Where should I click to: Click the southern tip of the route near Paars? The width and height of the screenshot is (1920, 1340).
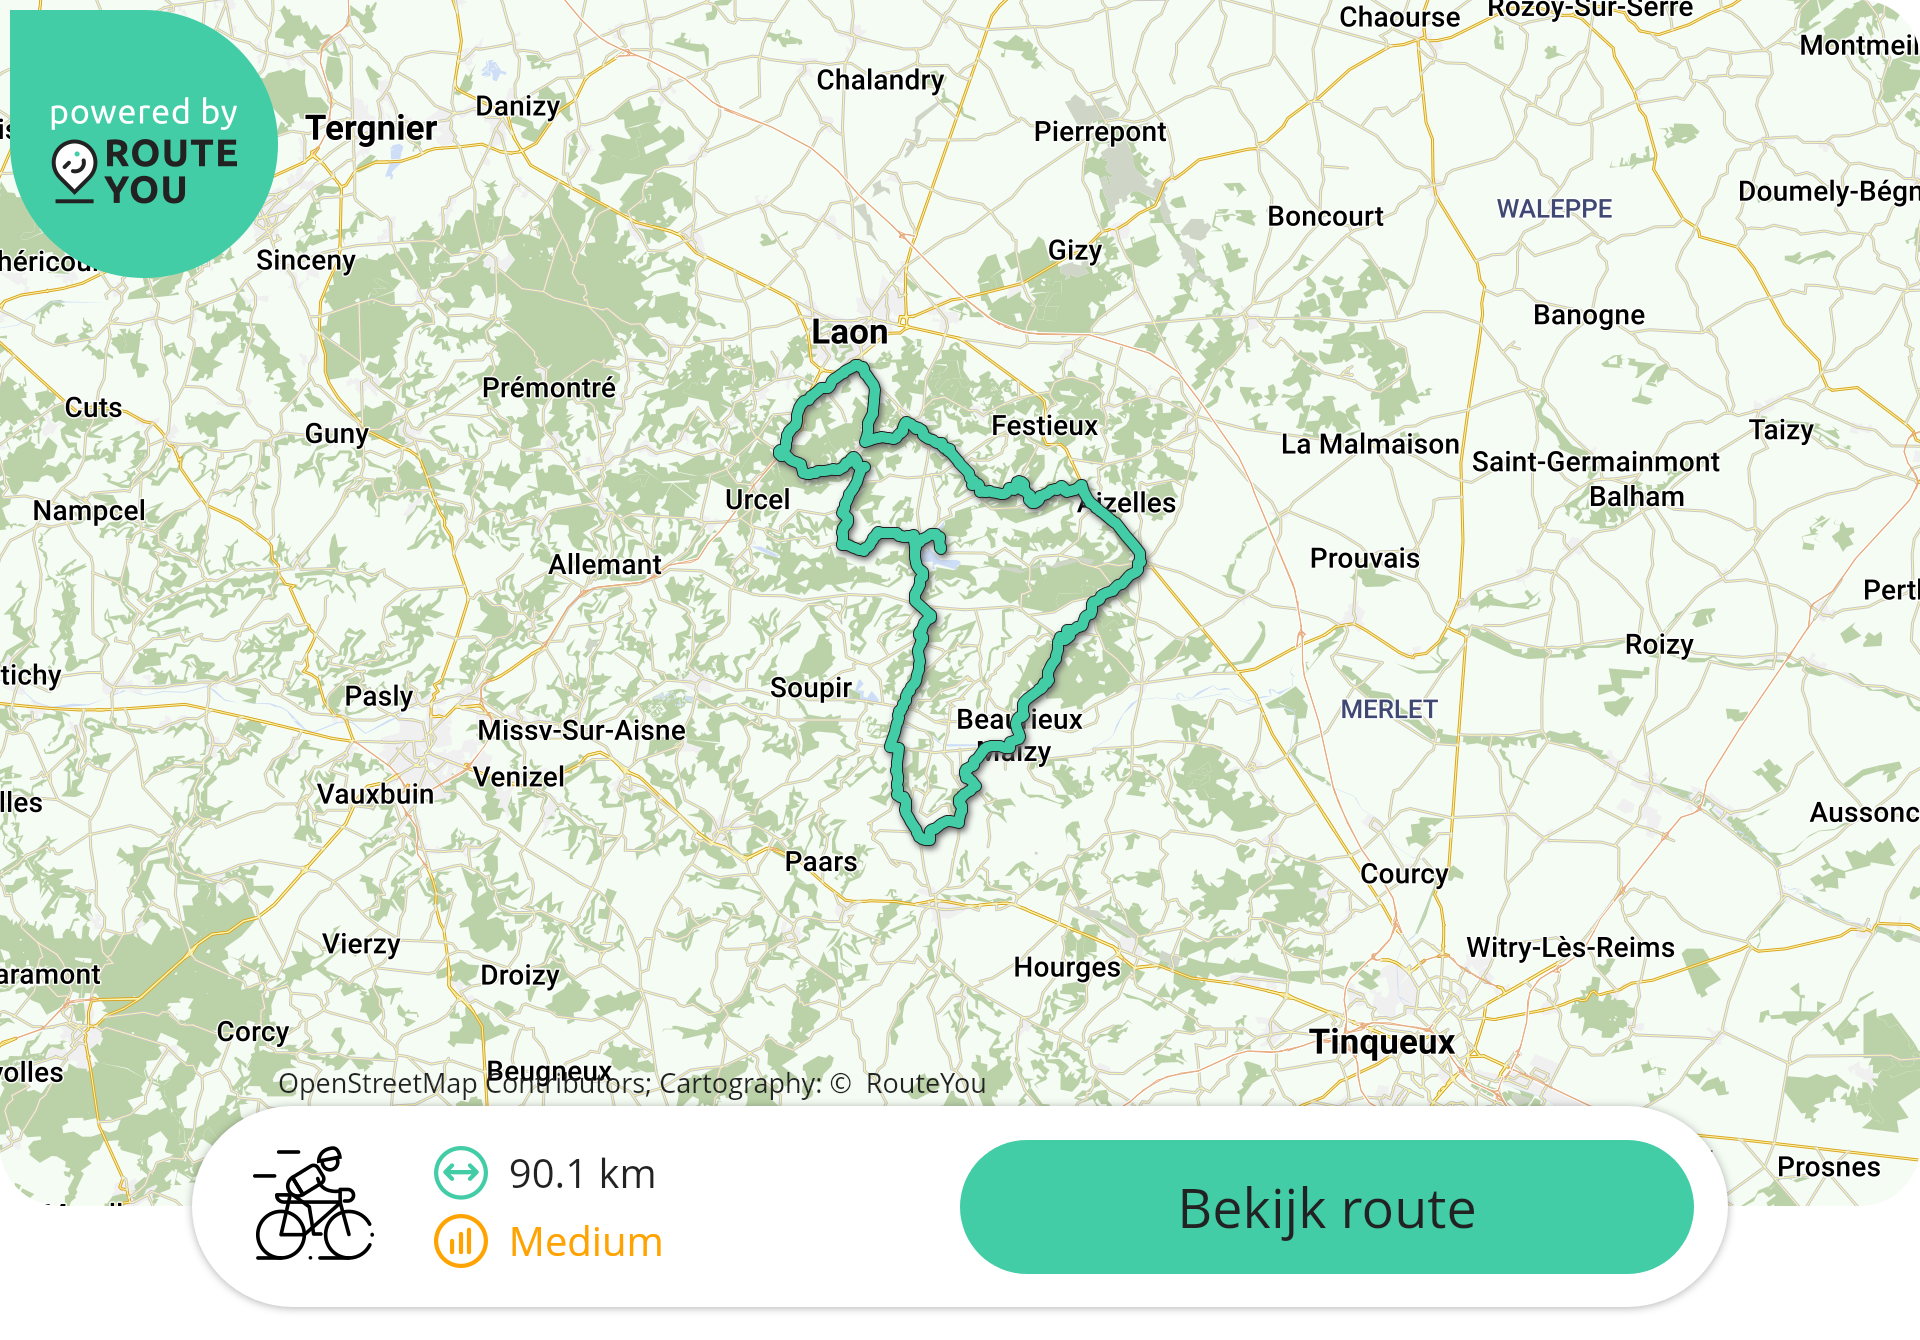[x=927, y=834]
